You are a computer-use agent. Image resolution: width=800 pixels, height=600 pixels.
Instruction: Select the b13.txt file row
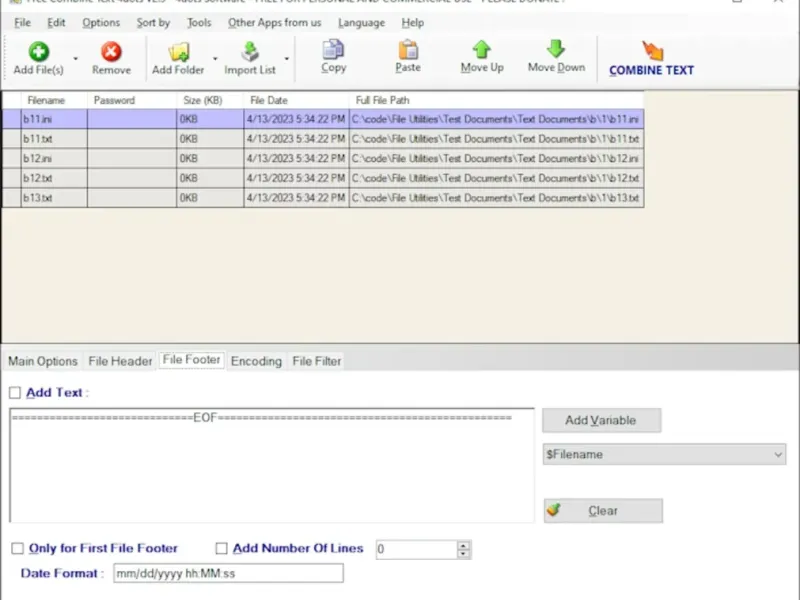(x=323, y=197)
